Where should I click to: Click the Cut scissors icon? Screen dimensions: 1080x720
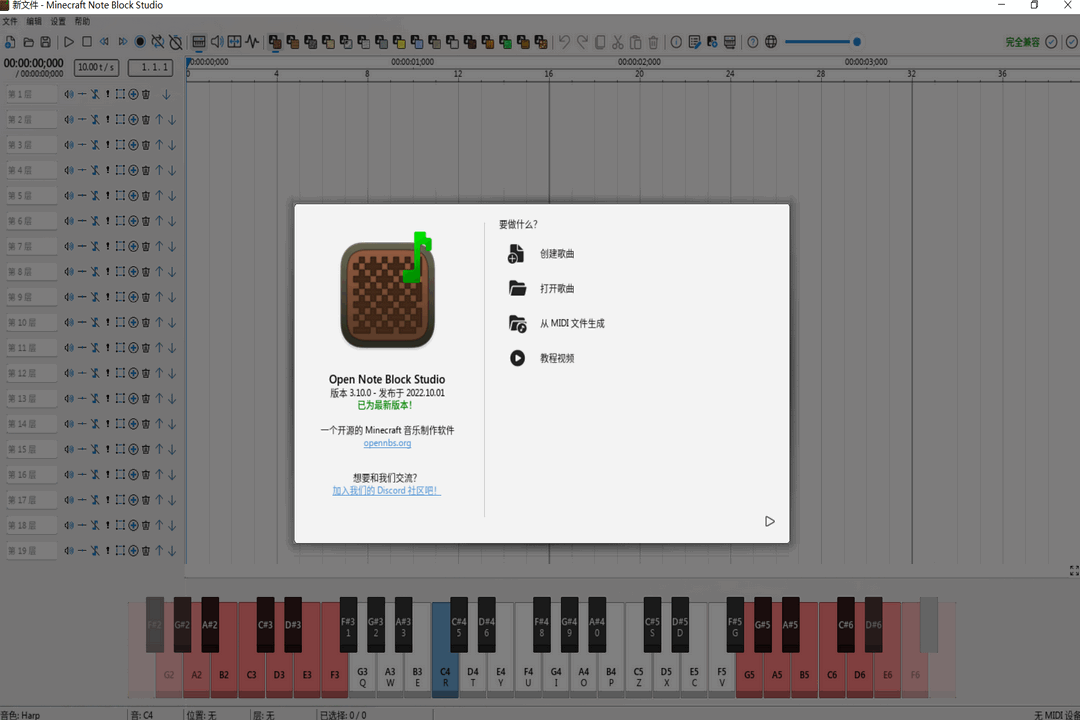coord(617,41)
